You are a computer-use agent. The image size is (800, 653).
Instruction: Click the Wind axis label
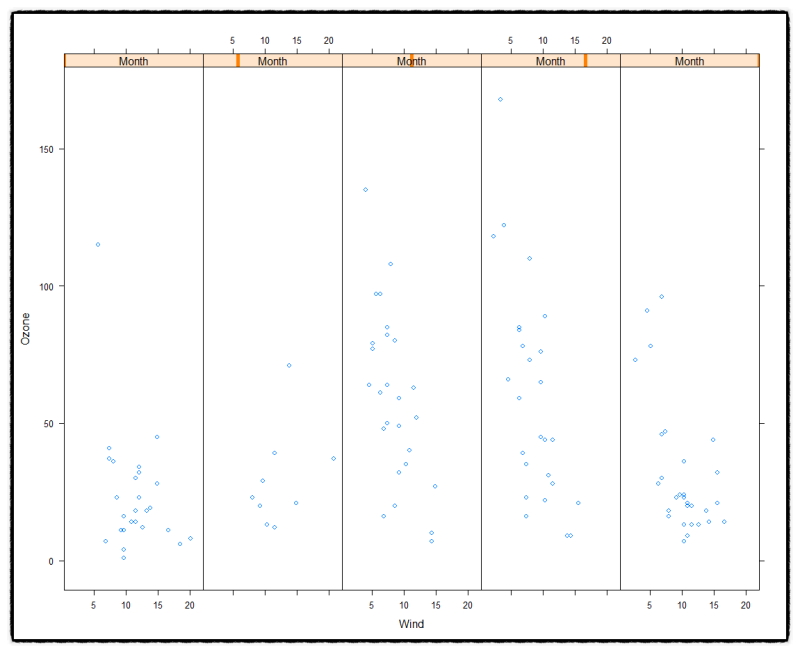point(413,622)
